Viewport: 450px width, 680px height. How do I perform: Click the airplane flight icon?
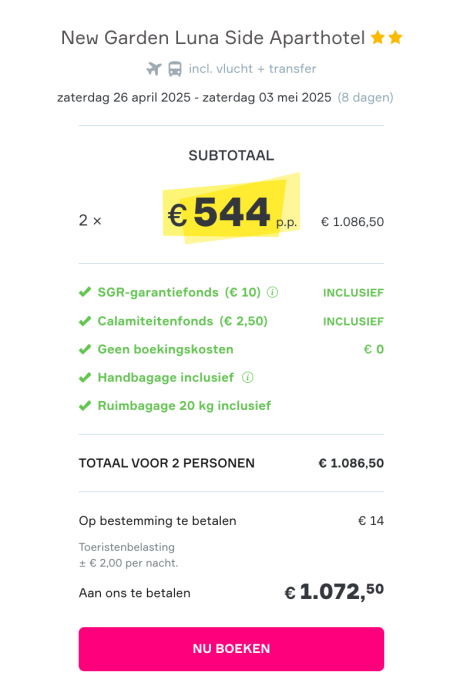pyautogui.click(x=153, y=69)
